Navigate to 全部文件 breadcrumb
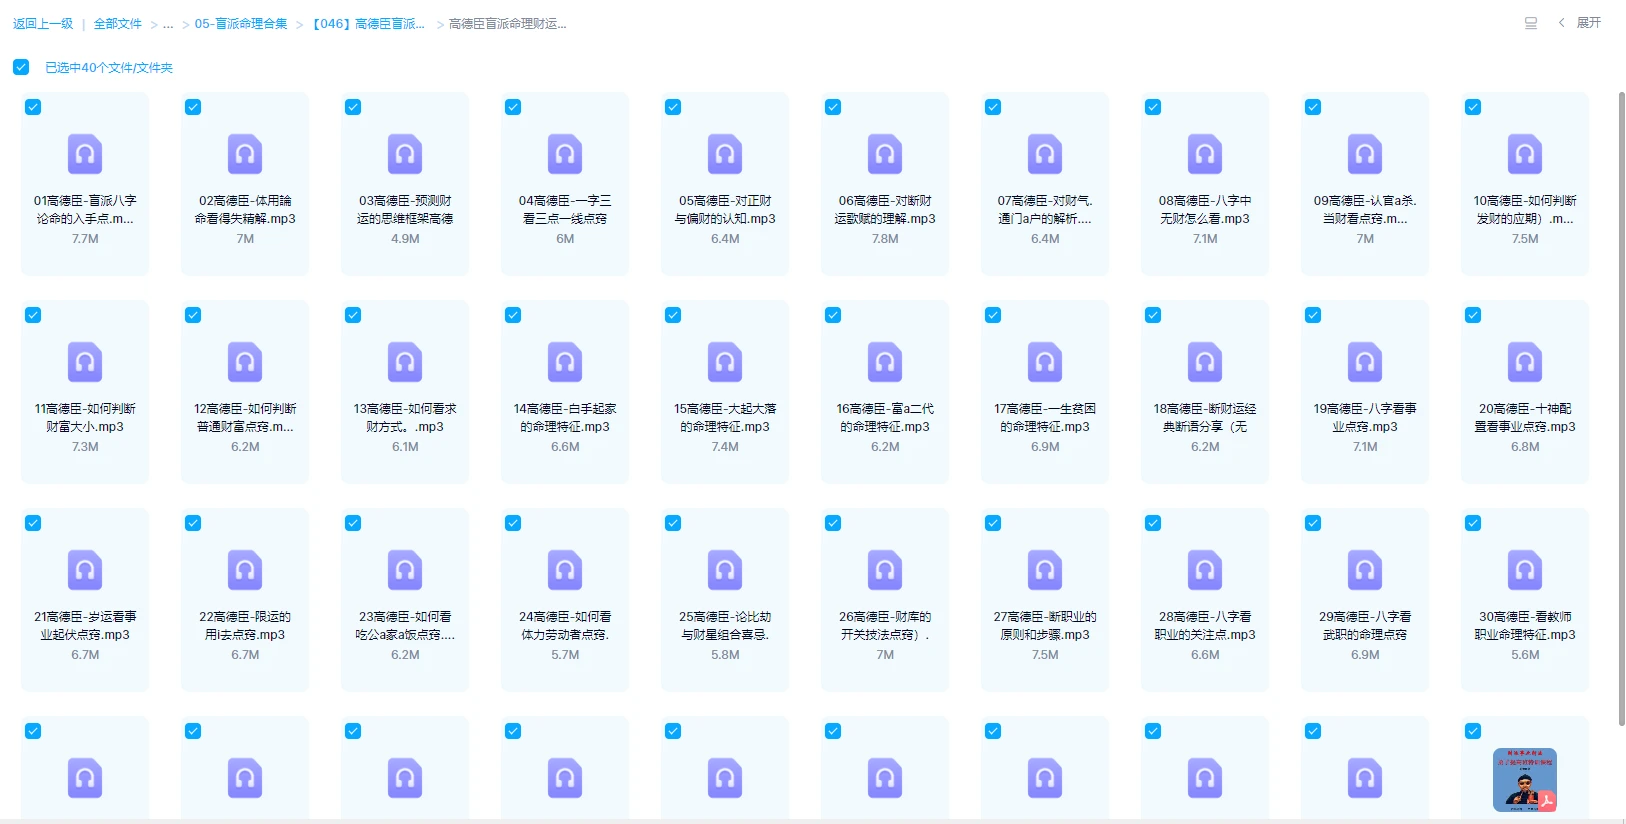This screenshot has height=824, width=1626. [x=118, y=24]
